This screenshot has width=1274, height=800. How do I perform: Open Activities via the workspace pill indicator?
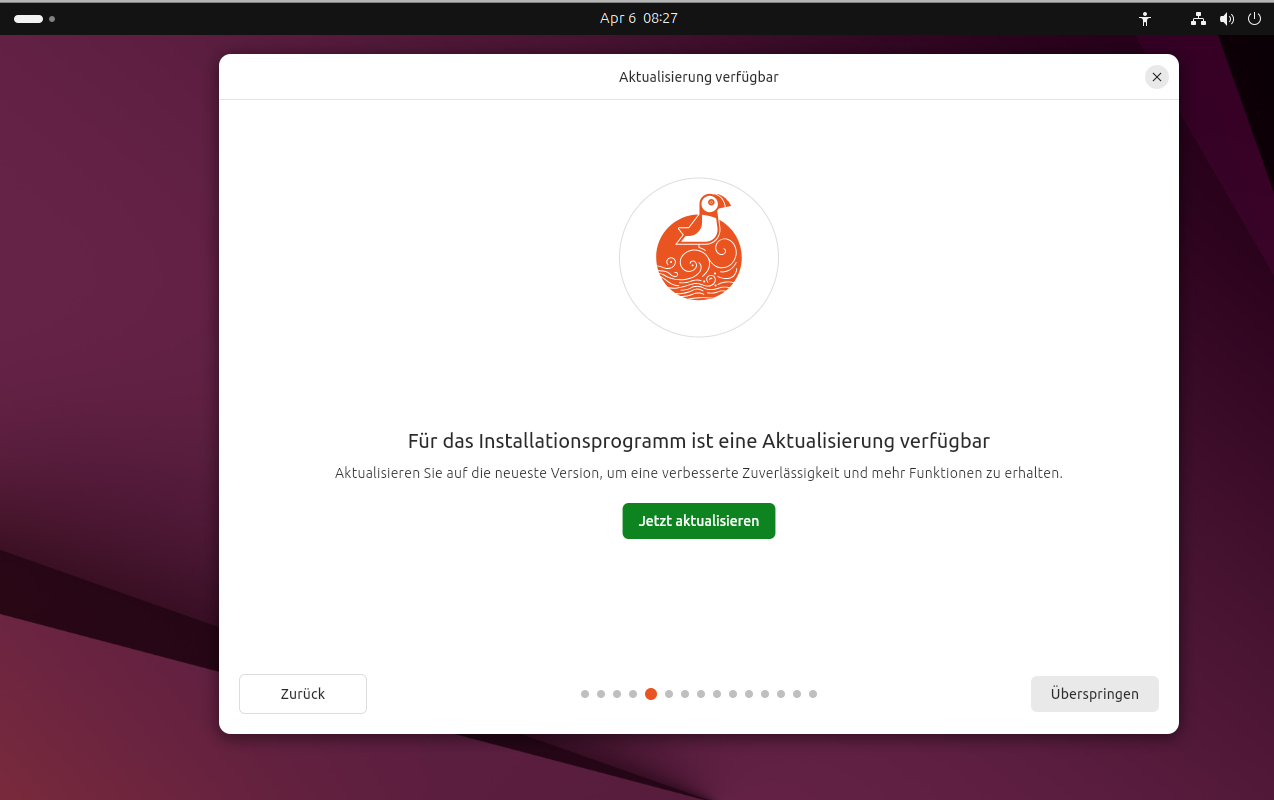(28, 19)
